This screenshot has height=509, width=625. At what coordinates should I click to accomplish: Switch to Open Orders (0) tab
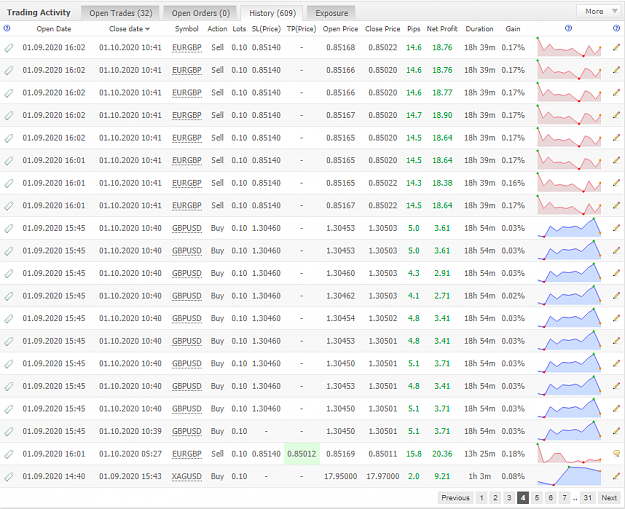pos(200,13)
